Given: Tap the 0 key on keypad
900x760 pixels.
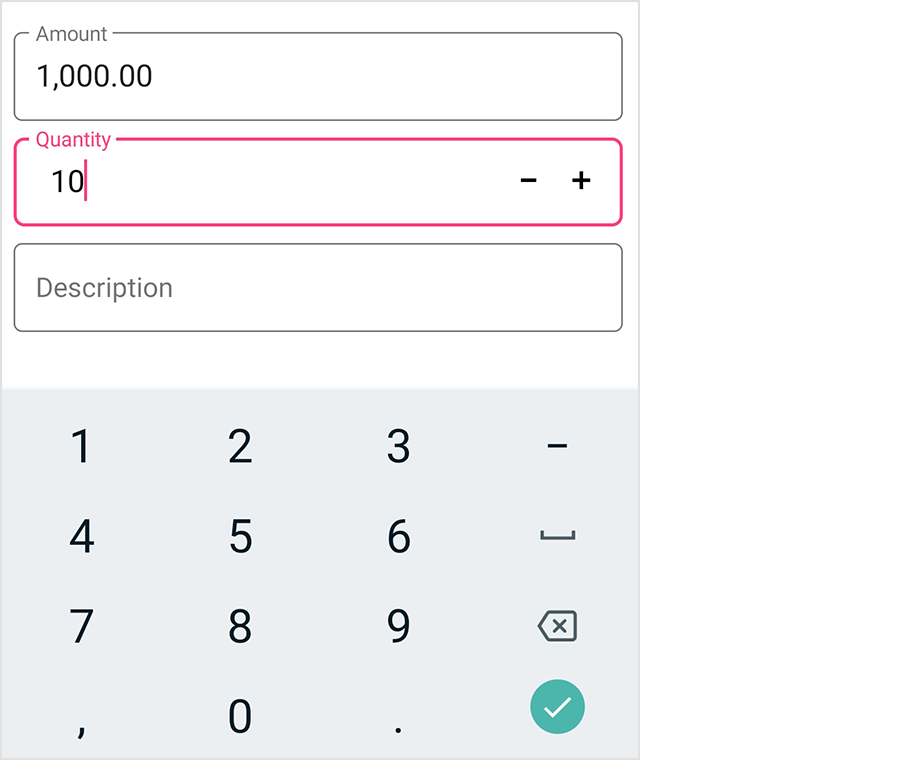Looking at the screenshot, I should [x=240, y=716].
